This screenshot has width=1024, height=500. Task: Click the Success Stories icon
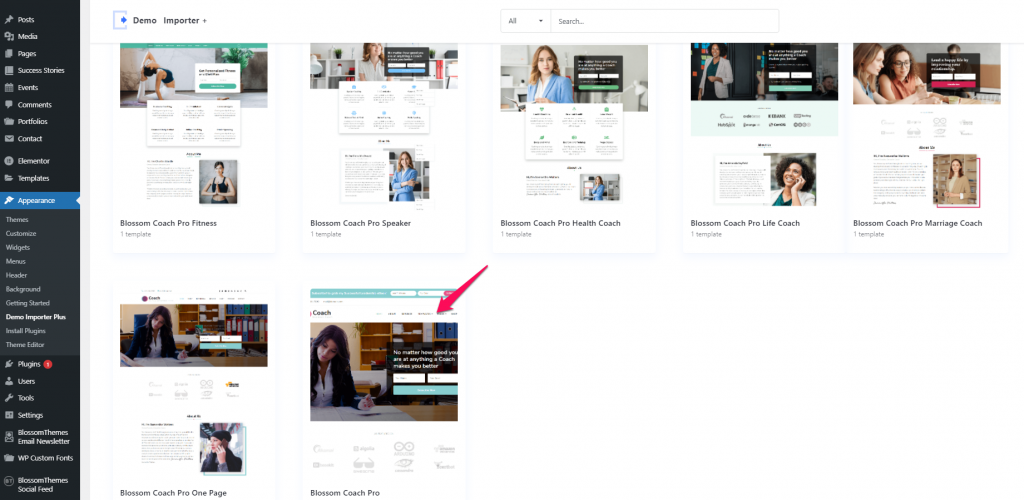[x=9, y=70]
